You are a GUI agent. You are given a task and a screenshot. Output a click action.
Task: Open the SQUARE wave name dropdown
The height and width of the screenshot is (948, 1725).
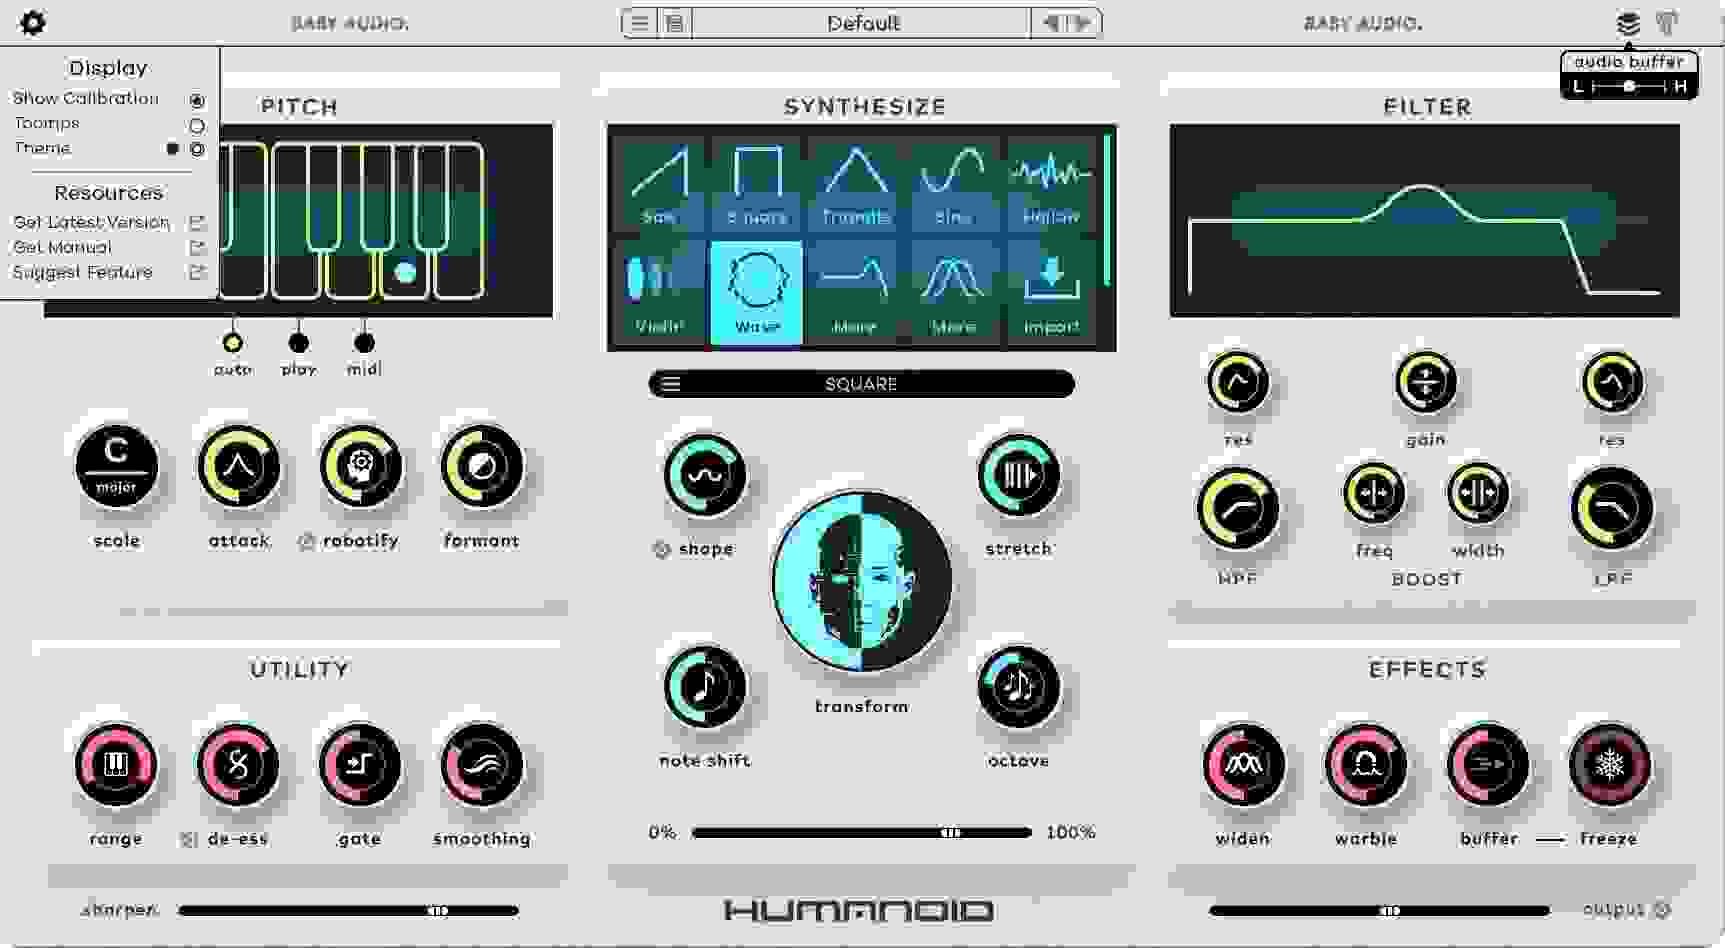(x=862, y=384)
